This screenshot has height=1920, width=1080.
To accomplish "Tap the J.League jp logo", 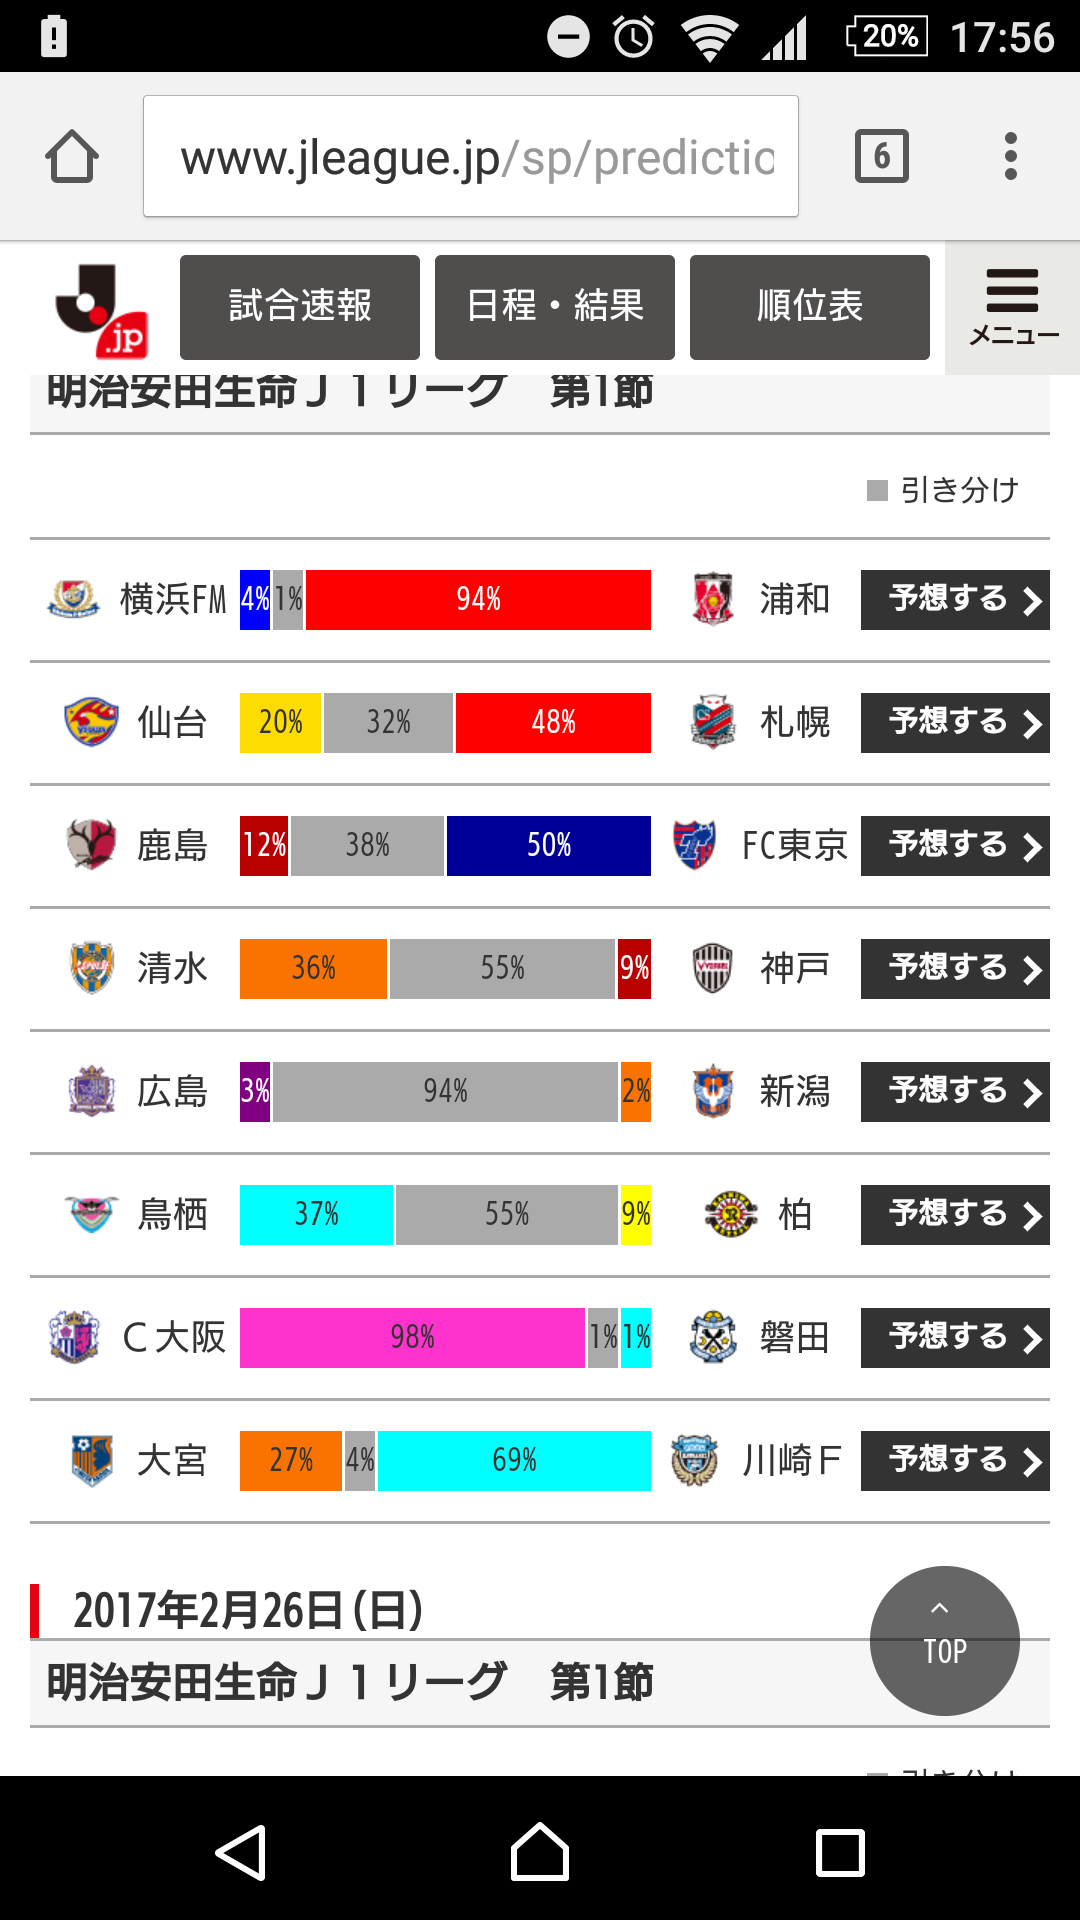I will pyautogui.click(x=101, y=310).
